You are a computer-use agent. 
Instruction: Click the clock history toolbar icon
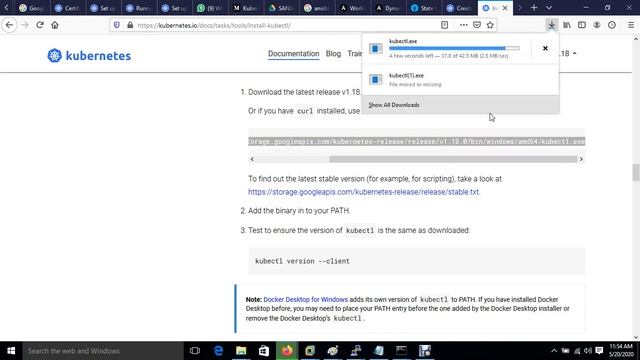point(611,25)
